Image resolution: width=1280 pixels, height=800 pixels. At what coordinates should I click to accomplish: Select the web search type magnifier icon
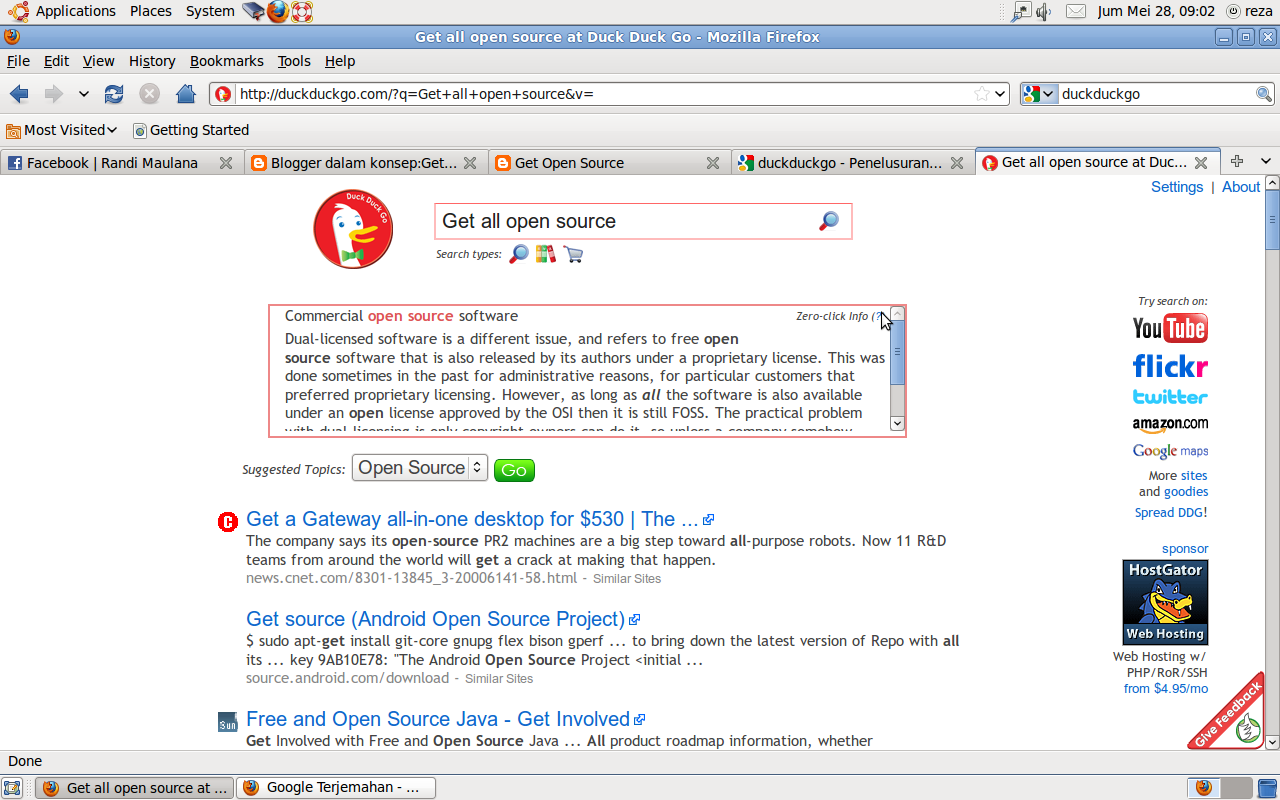(518, 254)
